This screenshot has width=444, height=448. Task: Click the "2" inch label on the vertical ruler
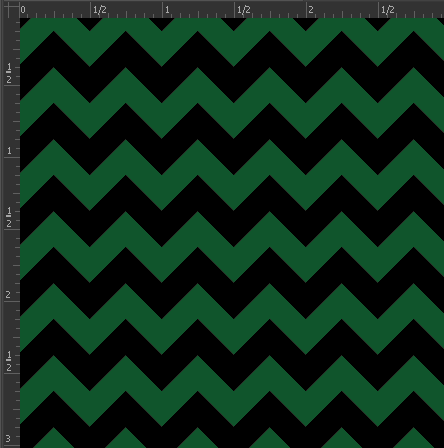8,295
